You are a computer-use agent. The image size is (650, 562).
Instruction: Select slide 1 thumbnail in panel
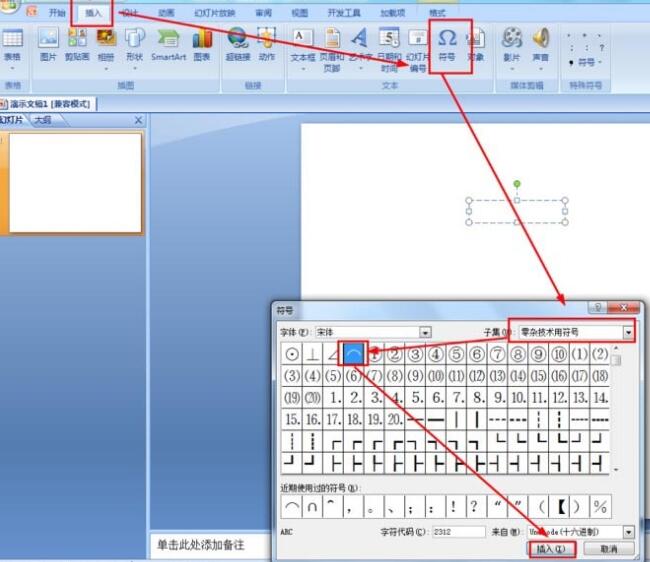(75, 181)
